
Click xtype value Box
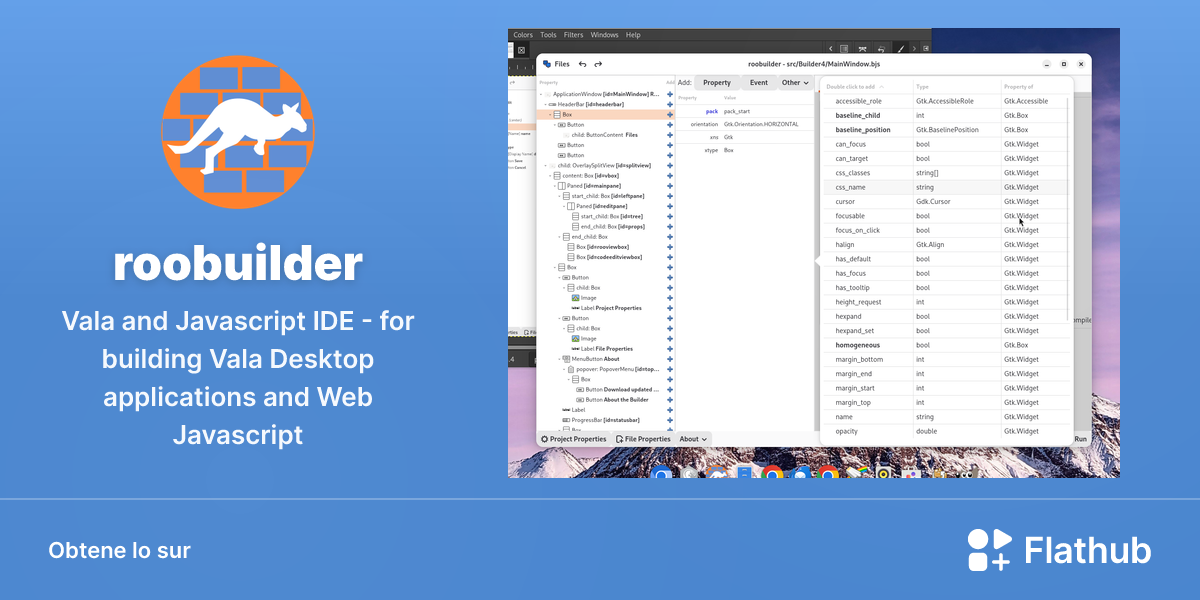(729, 150)
